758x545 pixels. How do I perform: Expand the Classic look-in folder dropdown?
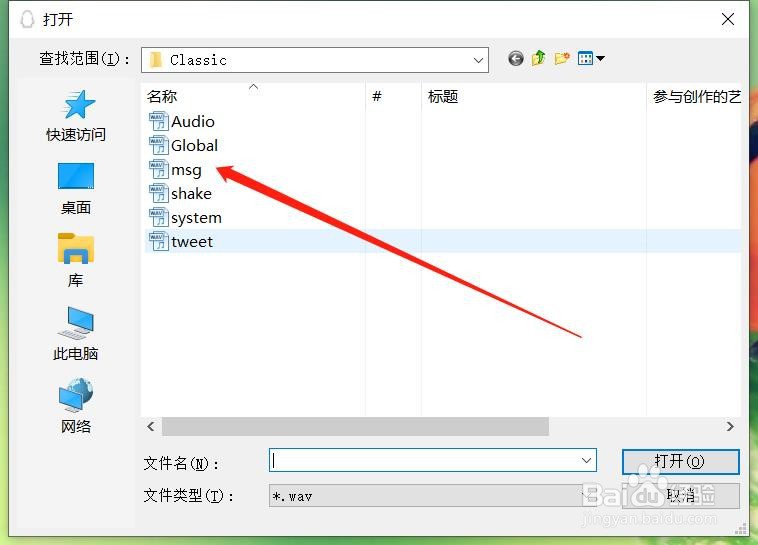[478, 60]
